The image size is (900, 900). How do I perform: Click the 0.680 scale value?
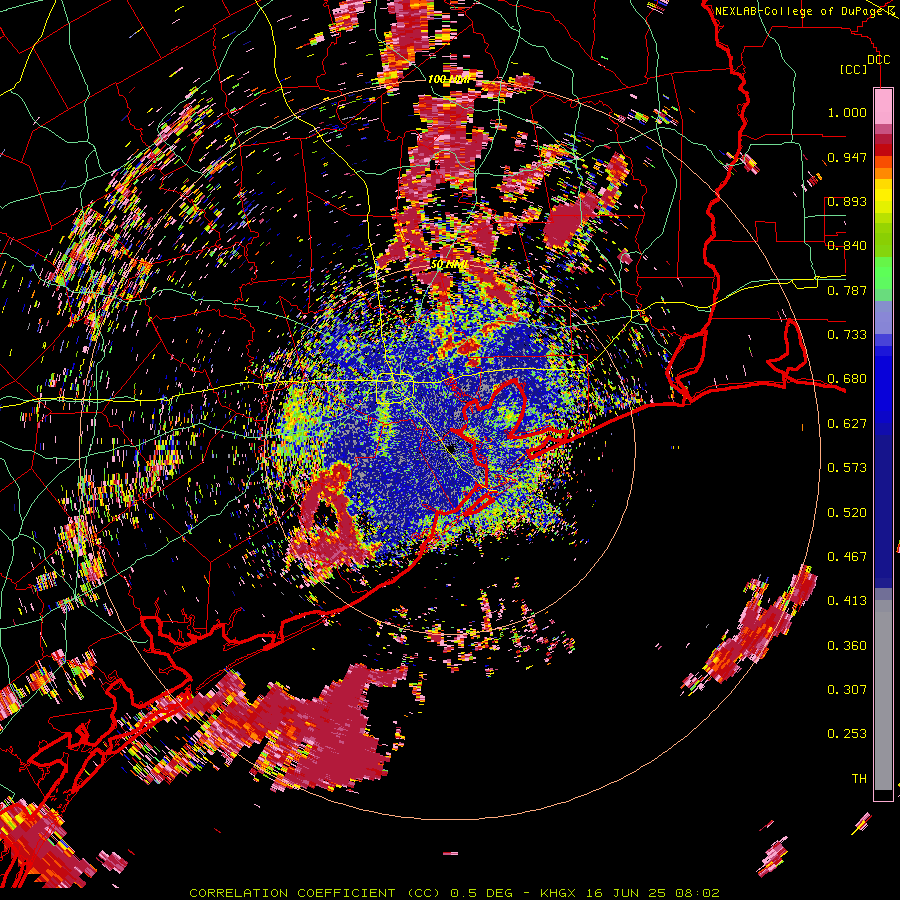(847, 379)
